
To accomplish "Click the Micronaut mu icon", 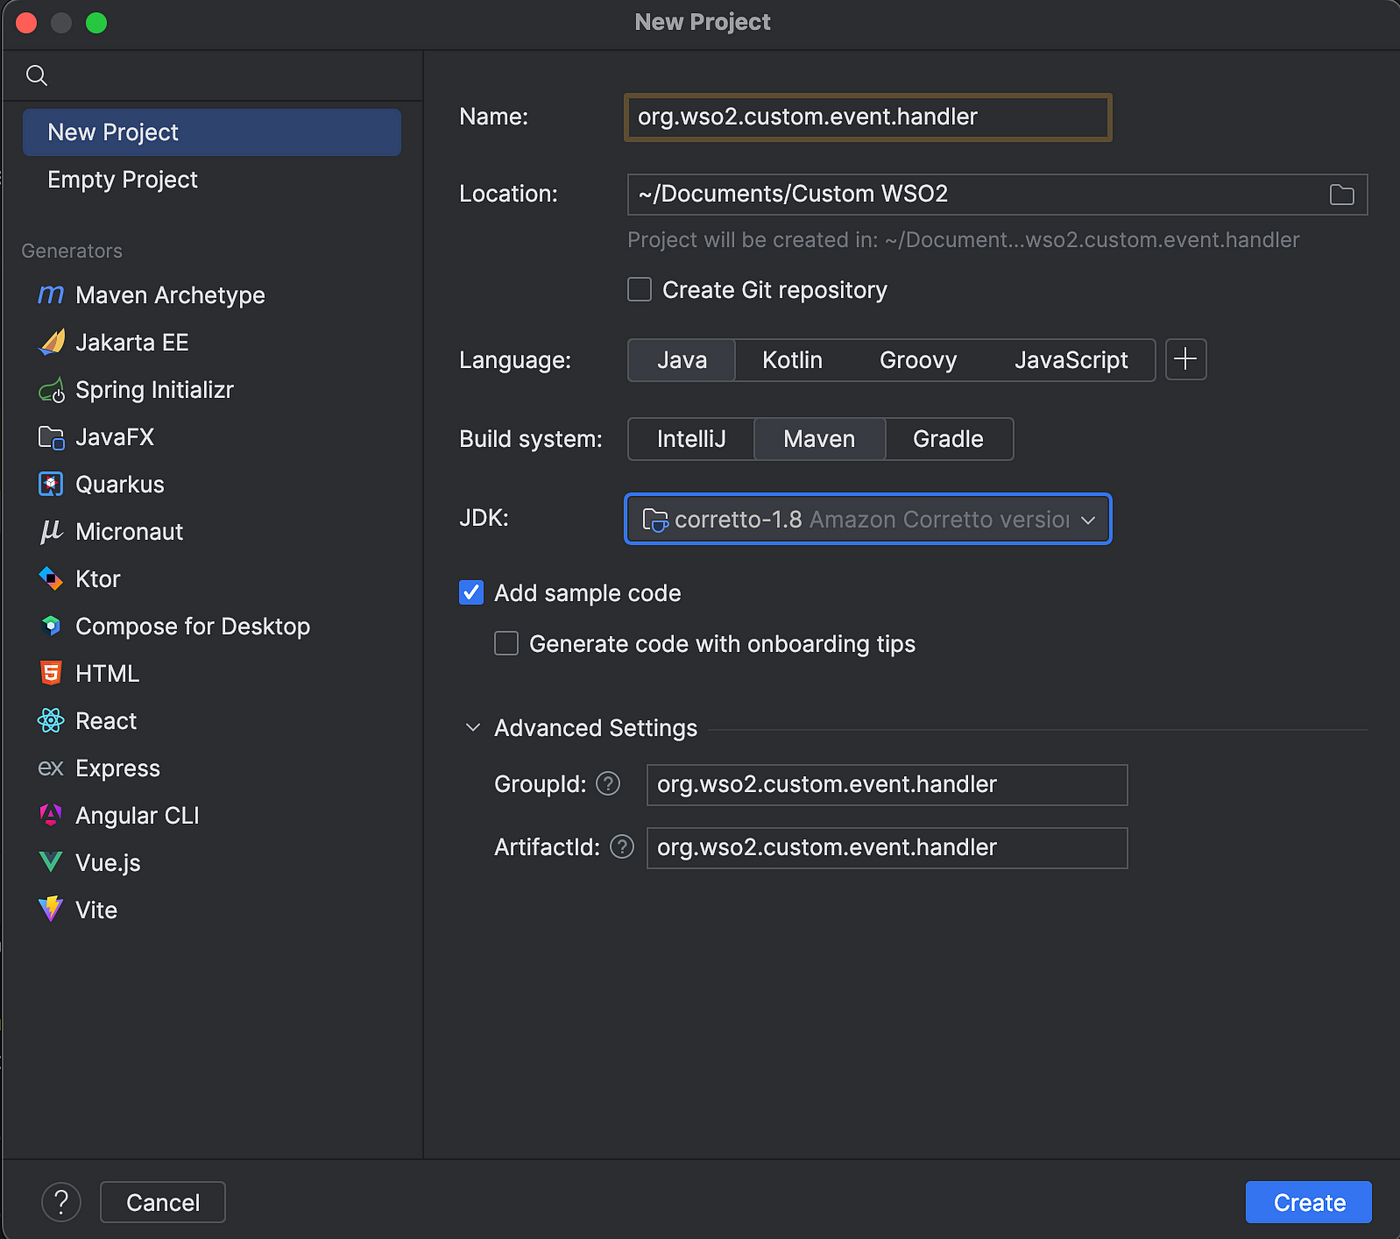I will [x=51, y=531].
